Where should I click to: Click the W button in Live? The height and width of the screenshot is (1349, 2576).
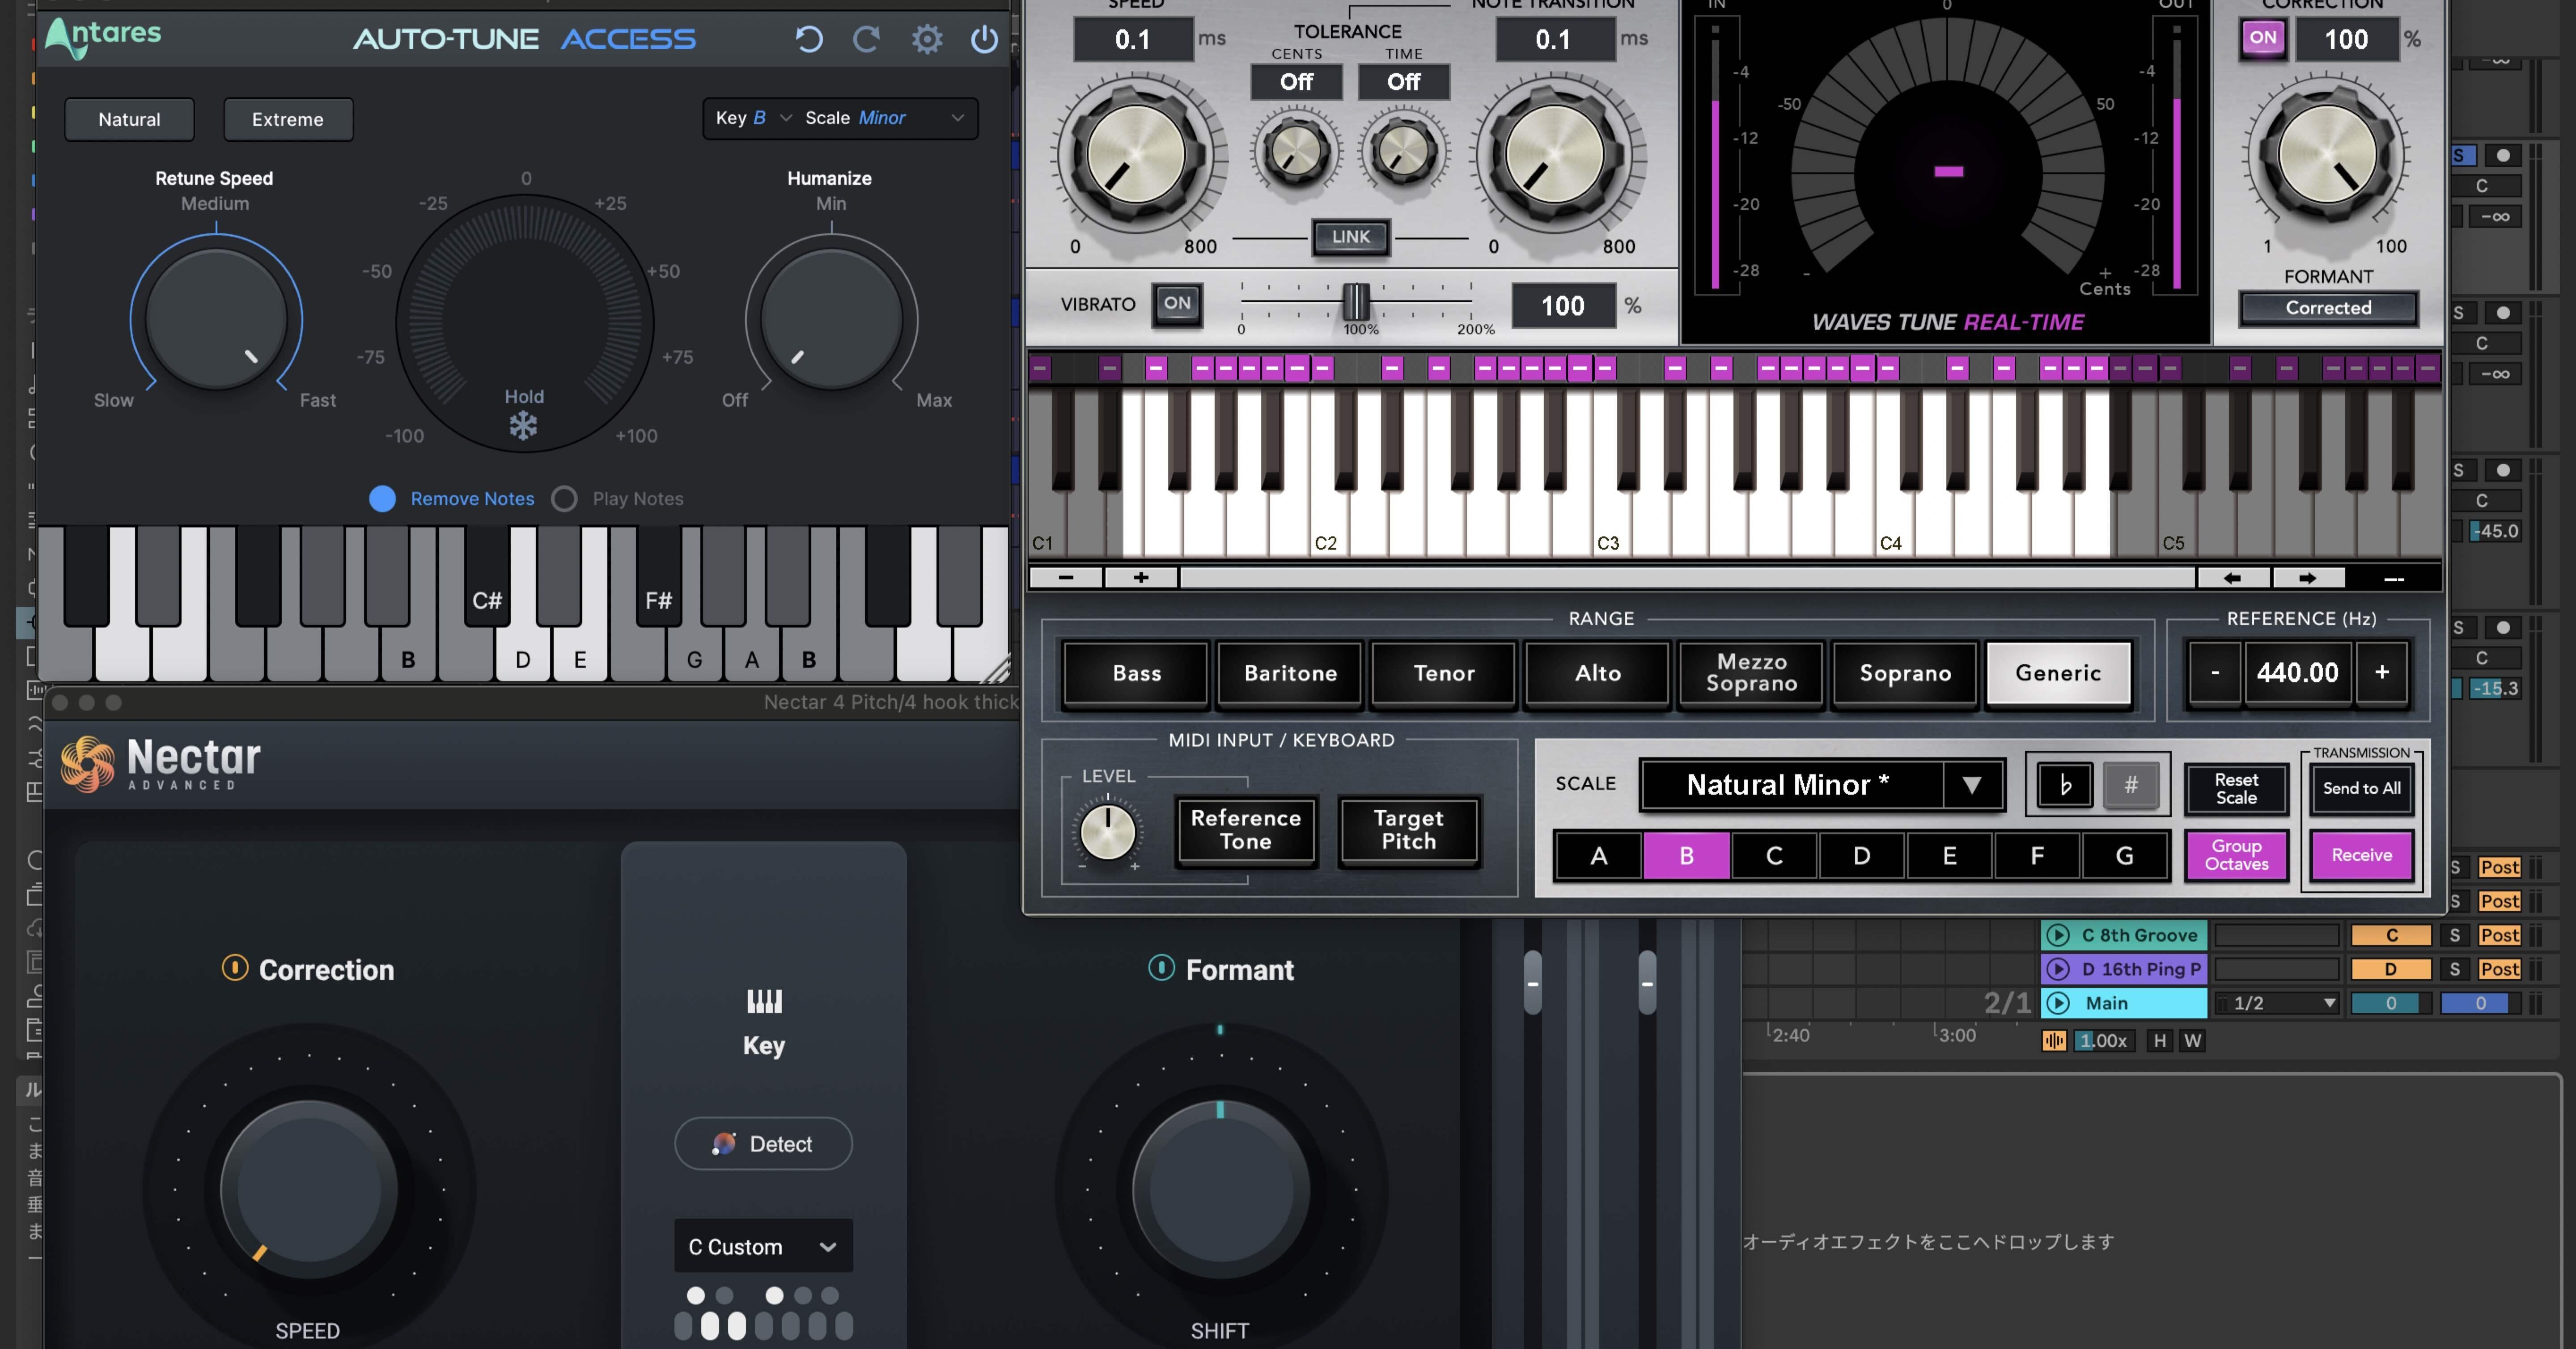coord(2193,1041)
